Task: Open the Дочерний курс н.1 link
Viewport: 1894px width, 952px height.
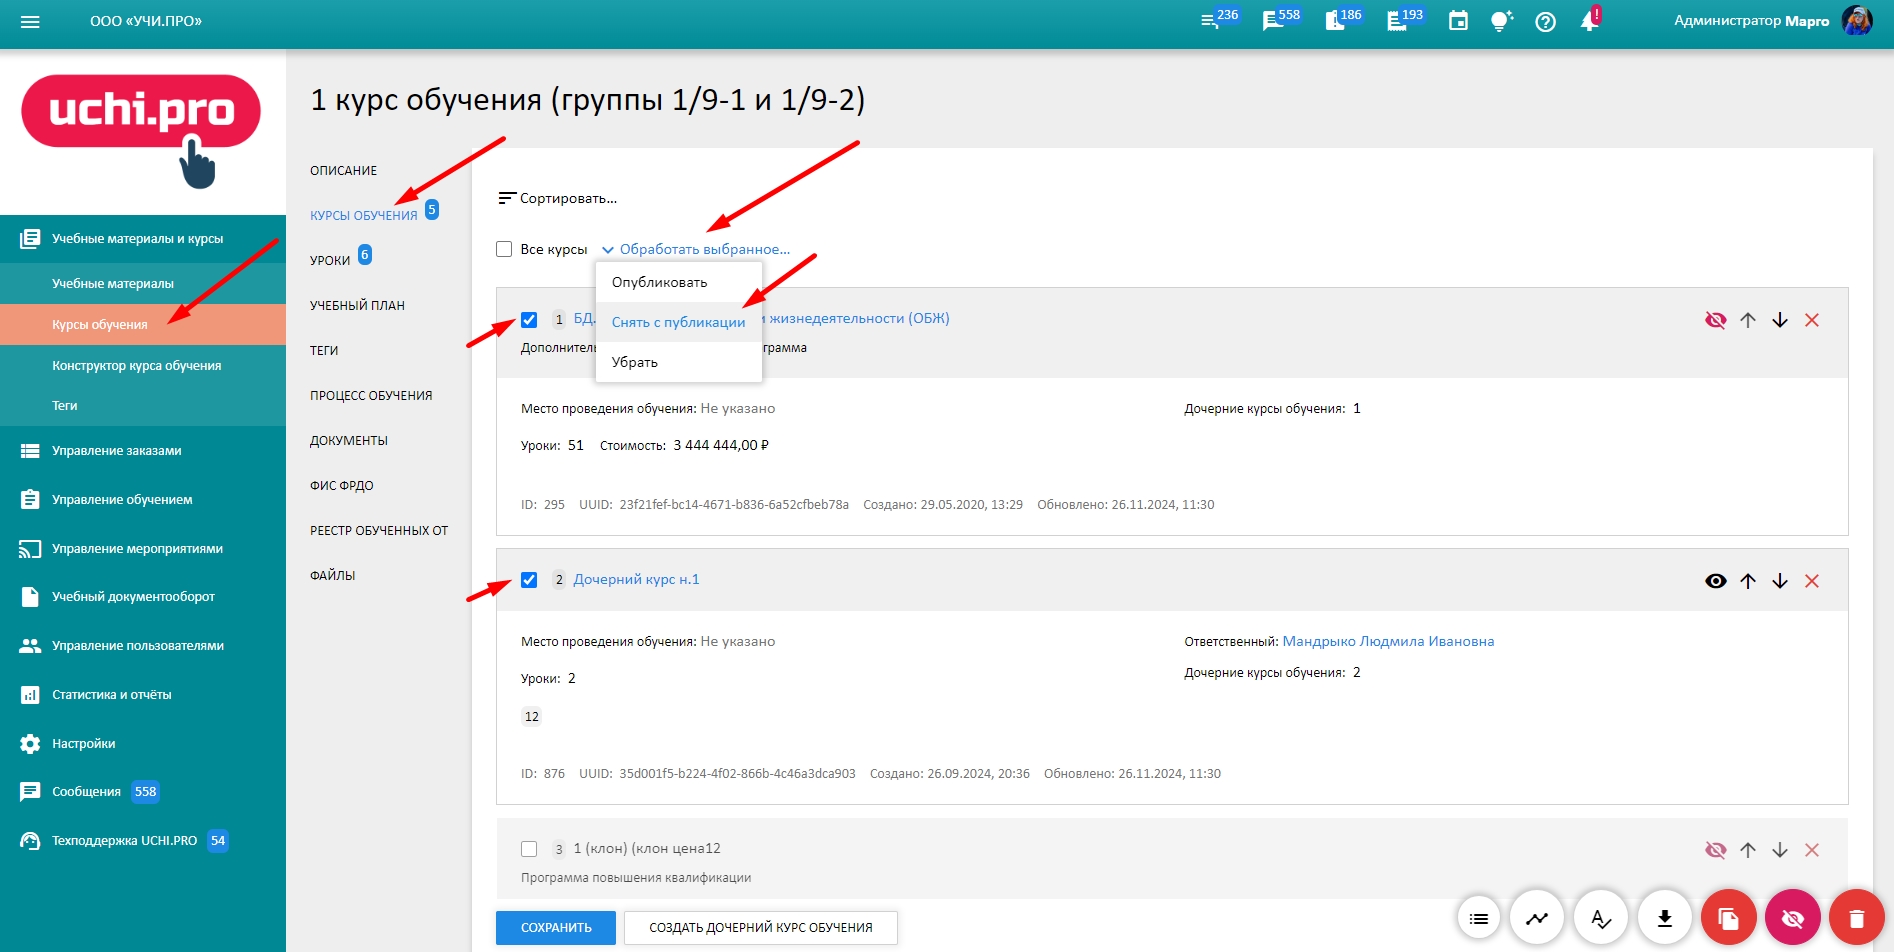Action: (x=636, y=580)
